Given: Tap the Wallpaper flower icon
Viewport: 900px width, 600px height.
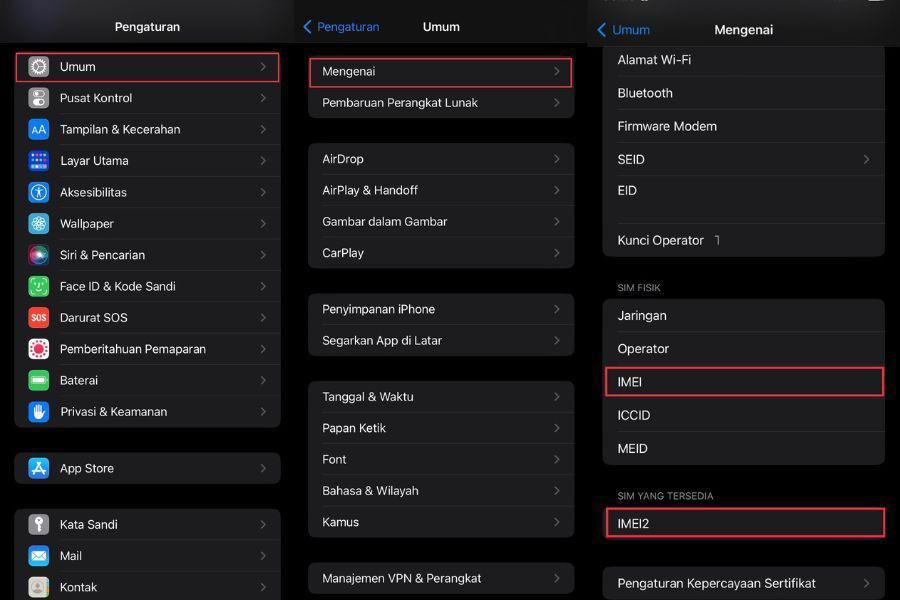Looking at the screenshot, I should pyautogui.click(x=38, y=223).
